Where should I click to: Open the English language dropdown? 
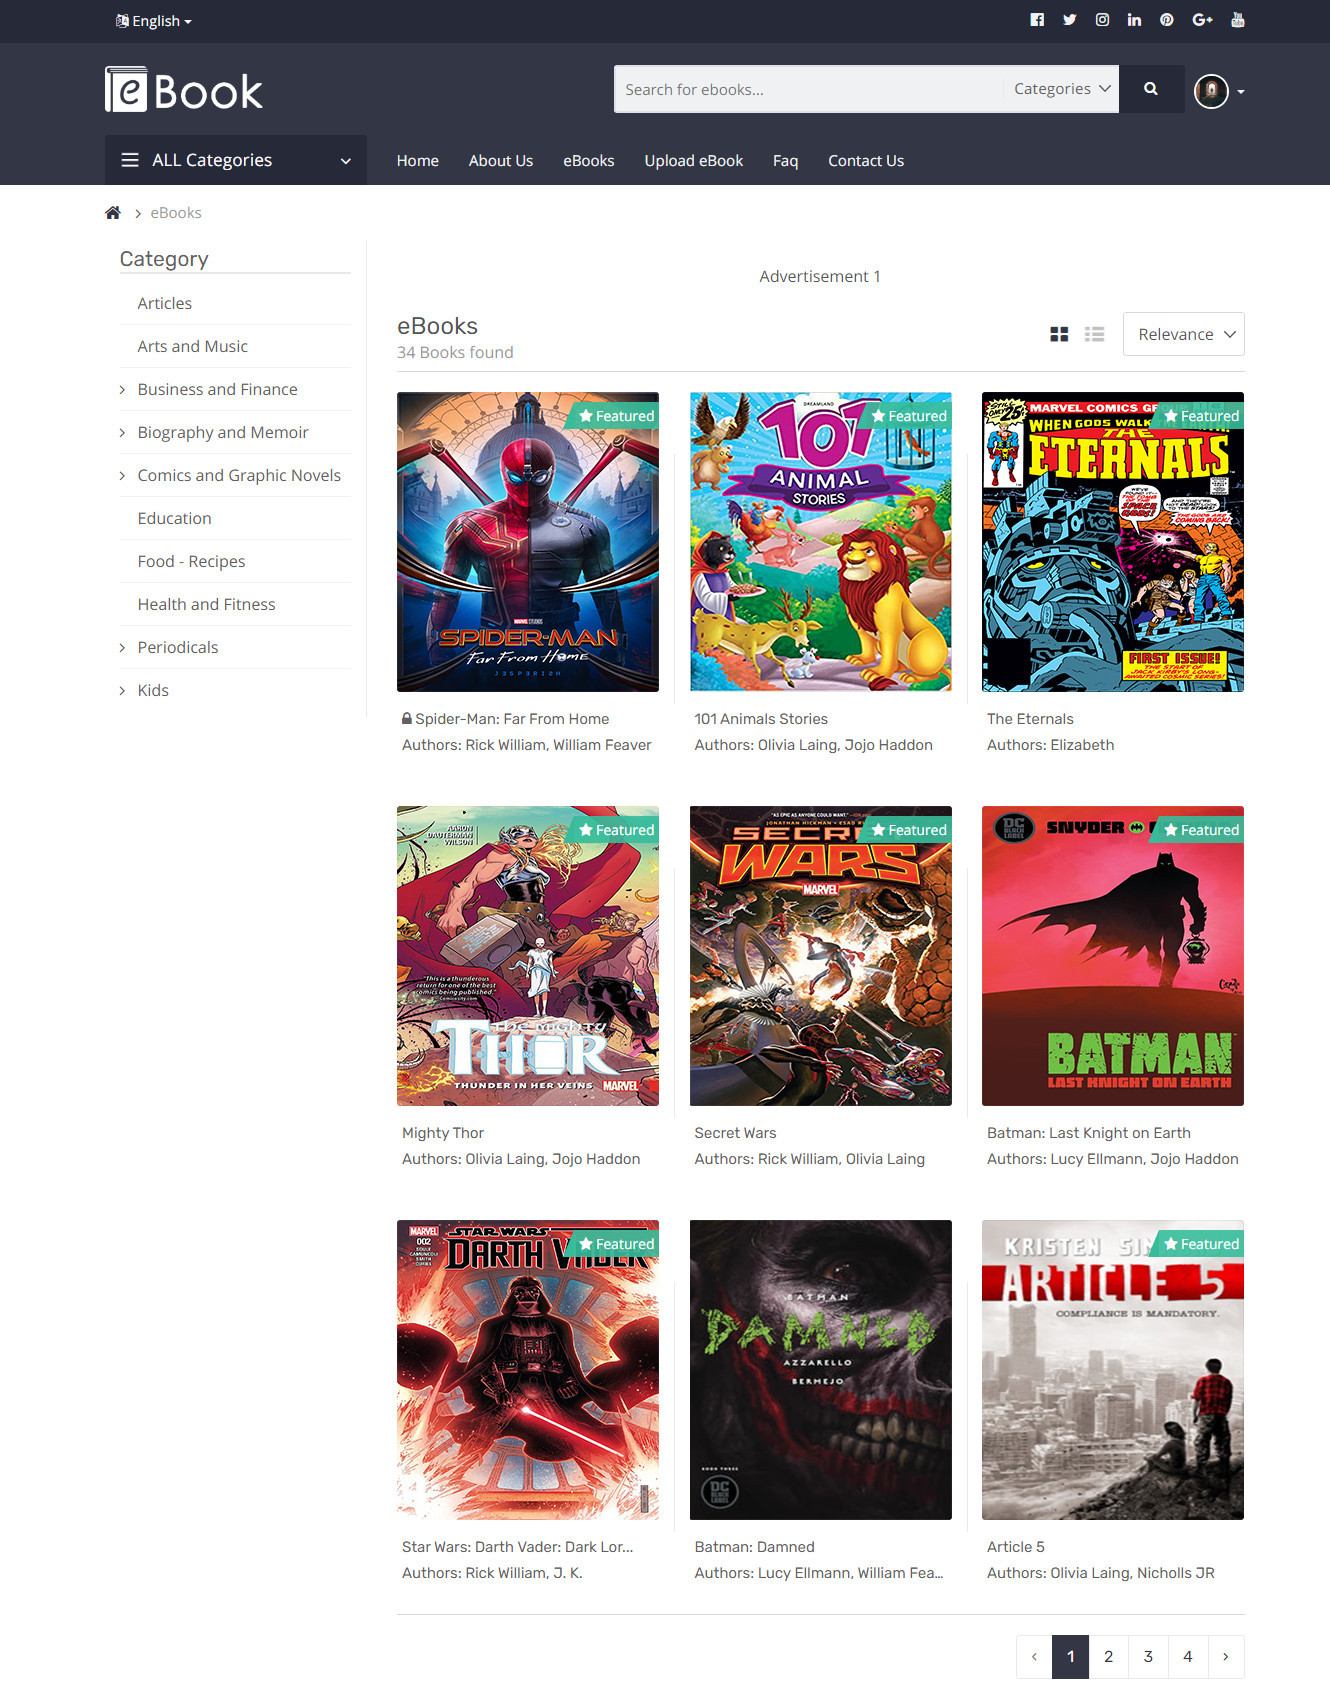[154, 21]
